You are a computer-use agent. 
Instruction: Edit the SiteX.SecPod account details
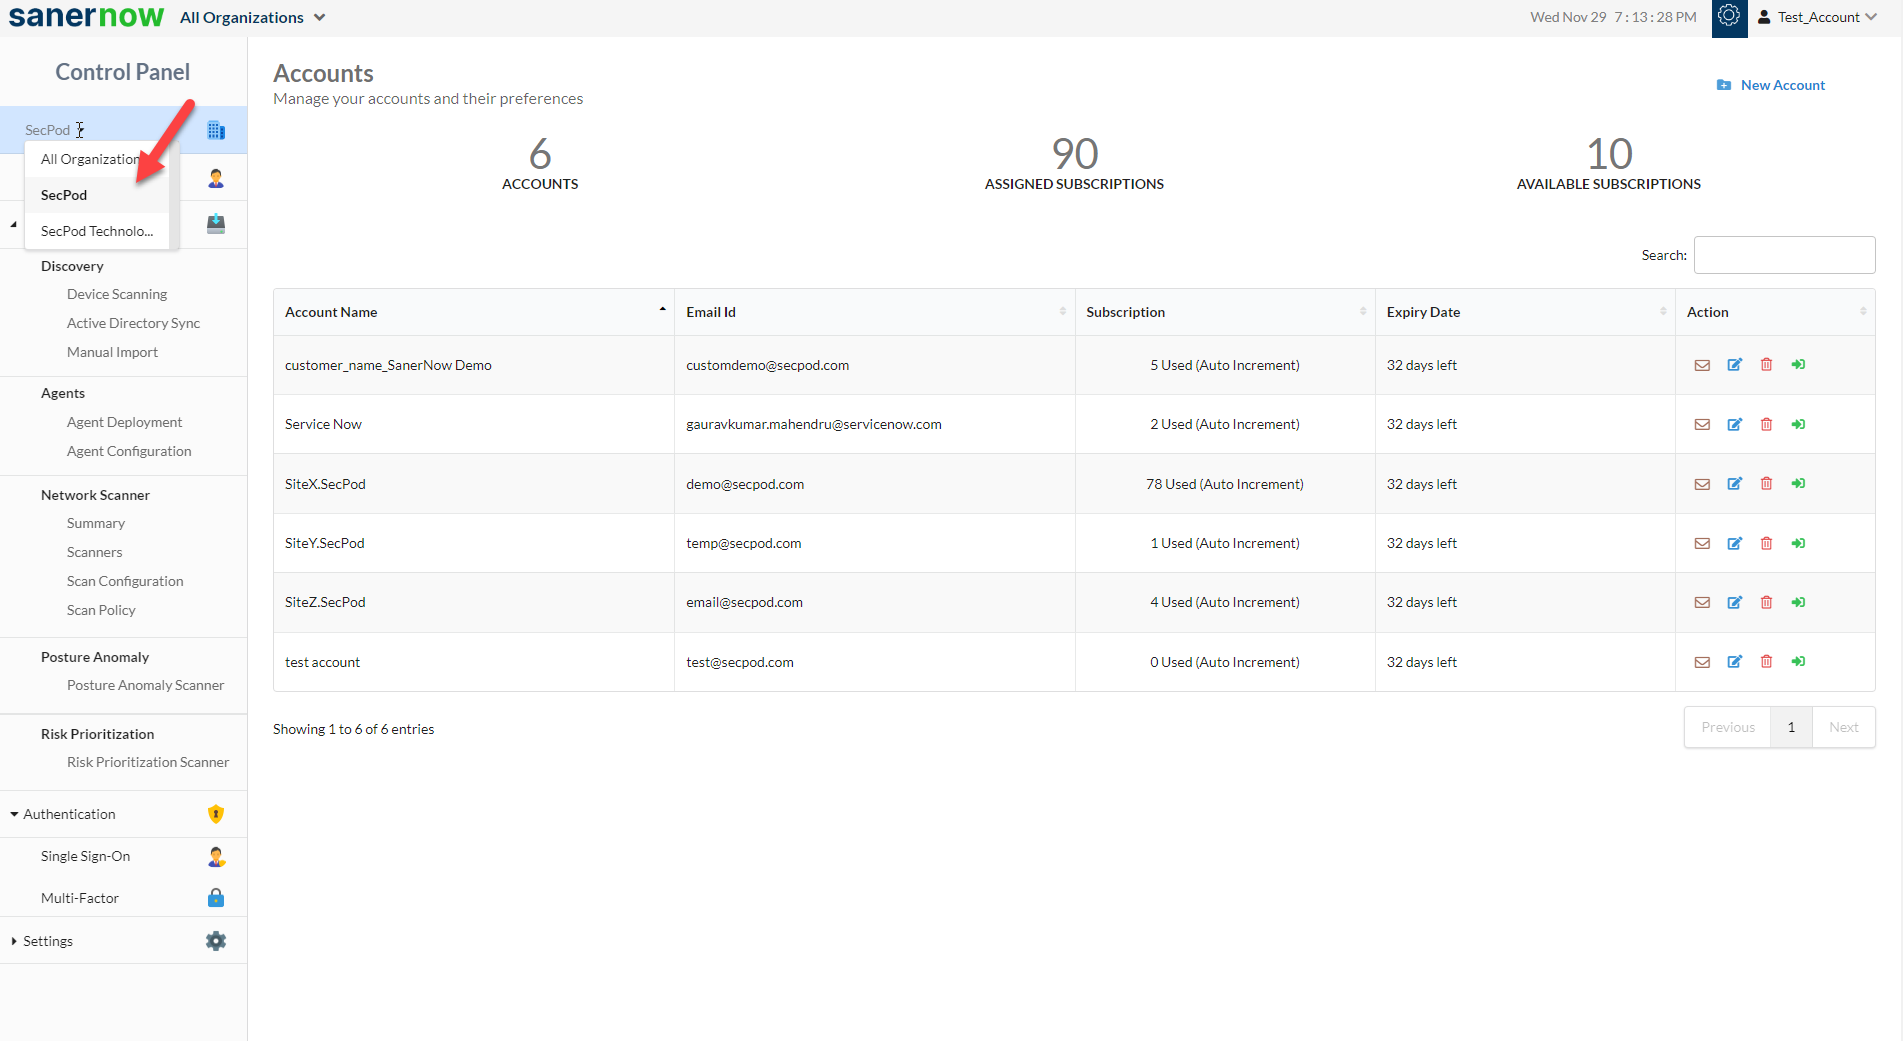[x=1734, y=484]
